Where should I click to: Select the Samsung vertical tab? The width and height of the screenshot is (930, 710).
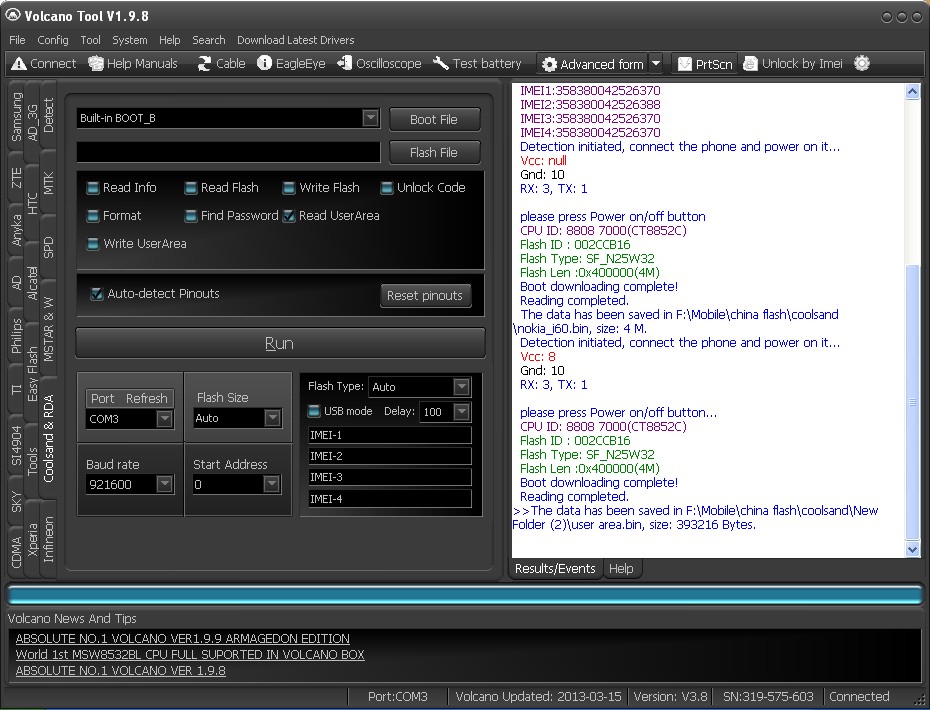coord(16,117)
